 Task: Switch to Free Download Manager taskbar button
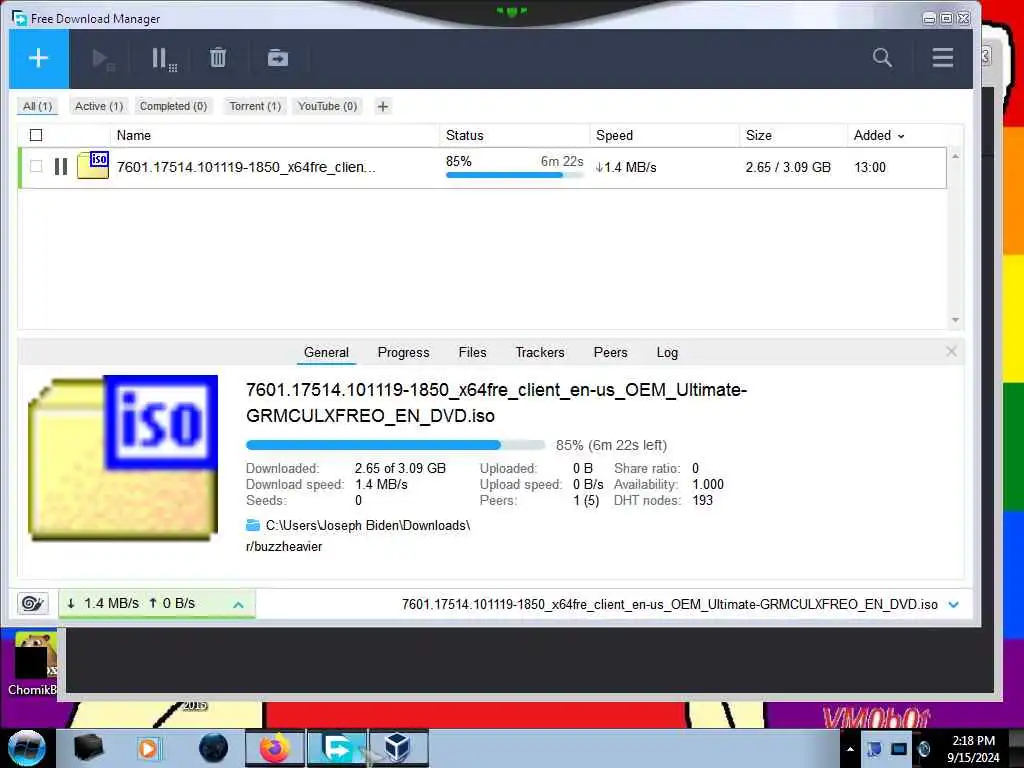click(x=337, y=748)
